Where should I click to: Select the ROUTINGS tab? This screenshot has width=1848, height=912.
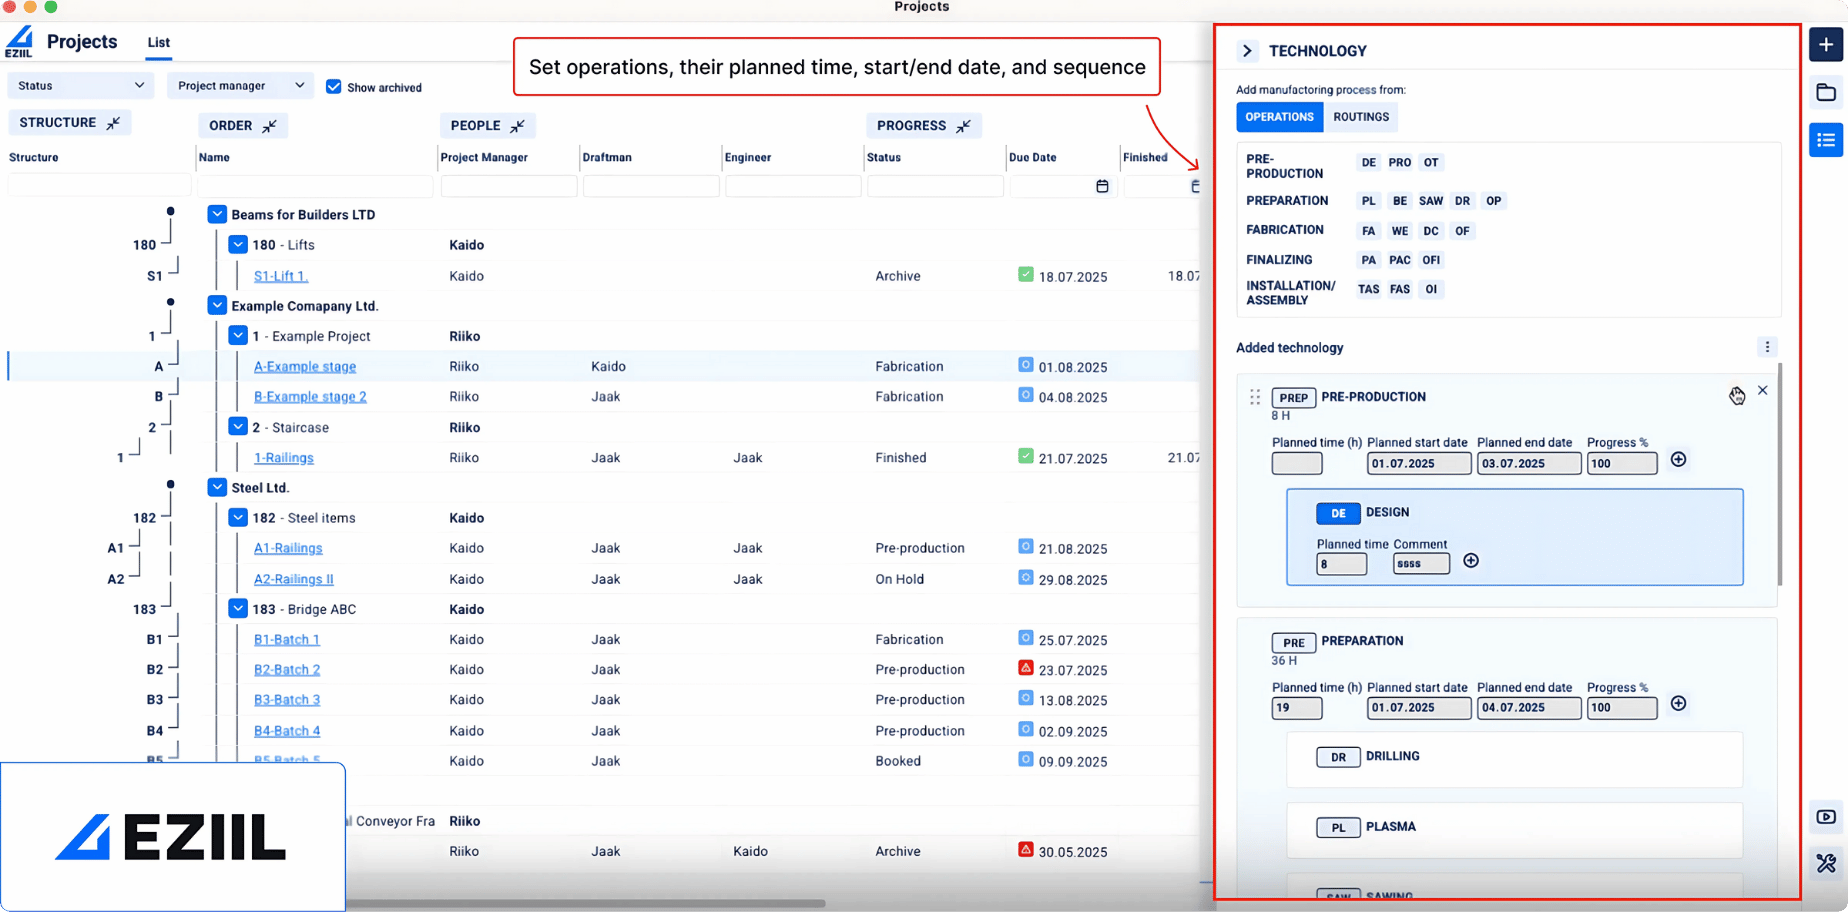coord(1361,117)
